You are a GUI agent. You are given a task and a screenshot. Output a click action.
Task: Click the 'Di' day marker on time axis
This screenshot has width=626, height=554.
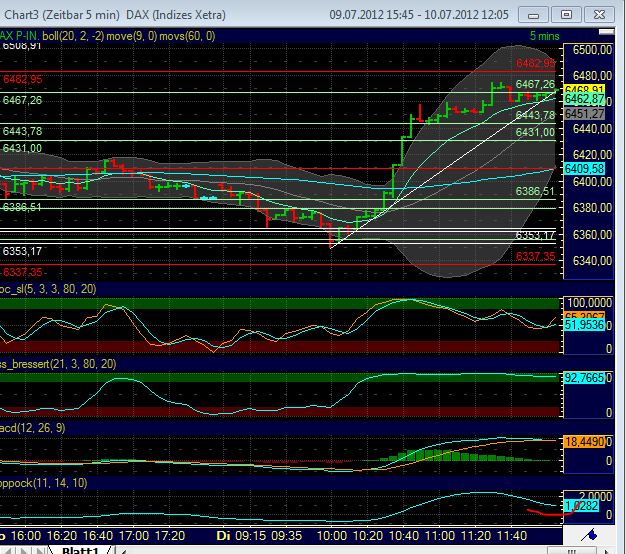224,536
